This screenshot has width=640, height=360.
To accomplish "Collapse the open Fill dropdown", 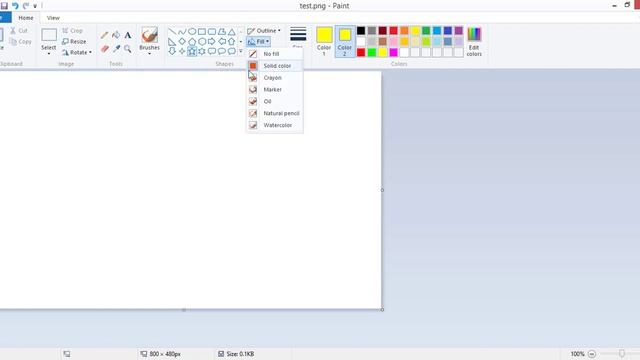I will tap(258, 42).
